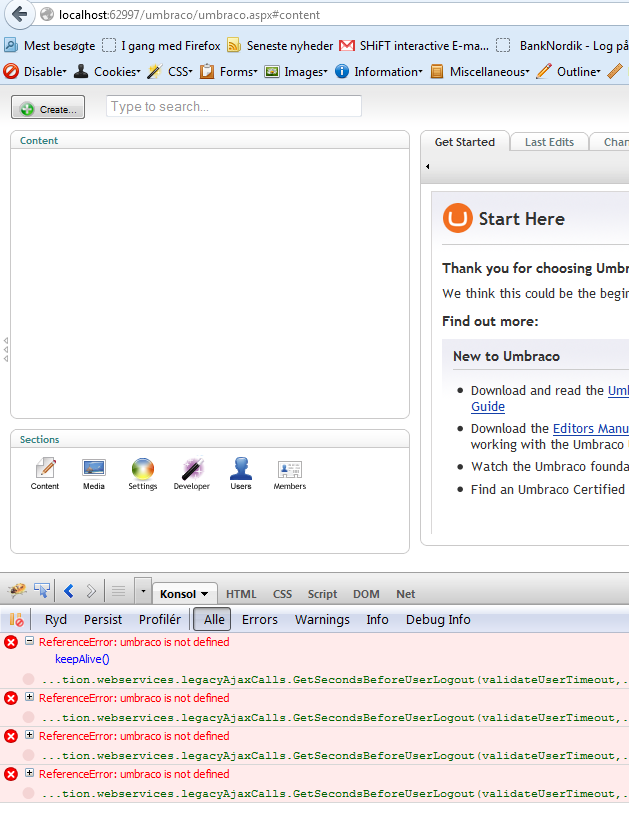The width and height of the screenshot is (629, 816).
Task: Open BankNordik bookmark
Action: [562, 46]
